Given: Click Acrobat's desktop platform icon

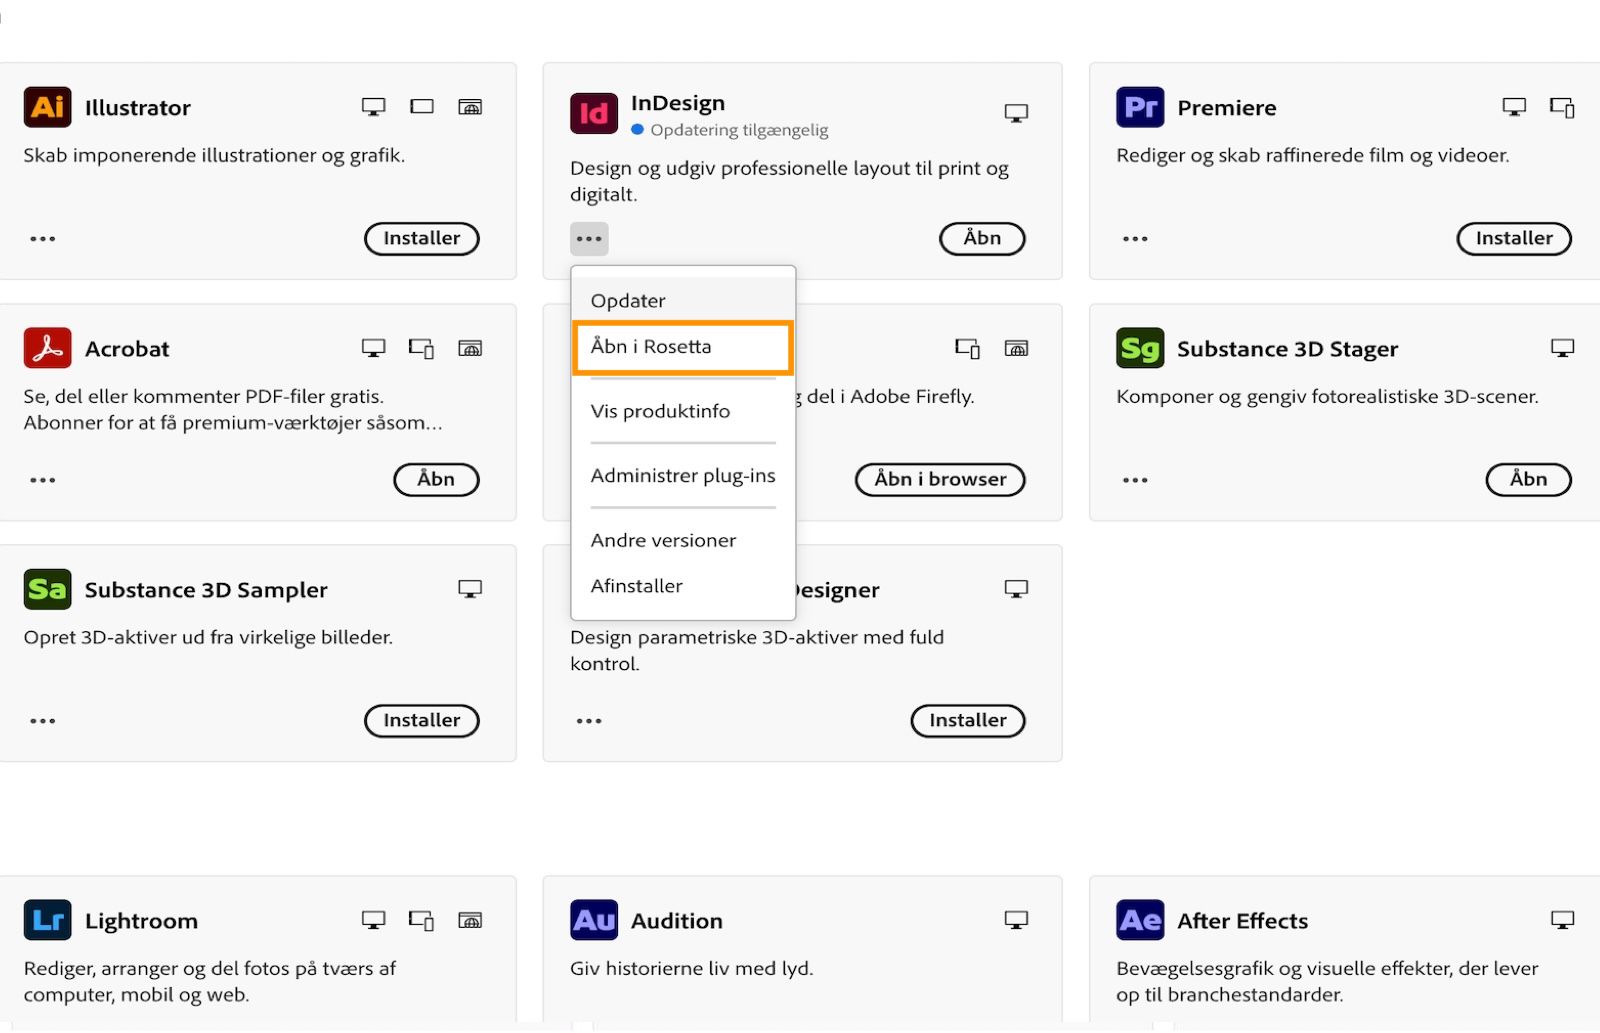Looking at the screenshot, I should pyautogui.click(x=373, y=348).
